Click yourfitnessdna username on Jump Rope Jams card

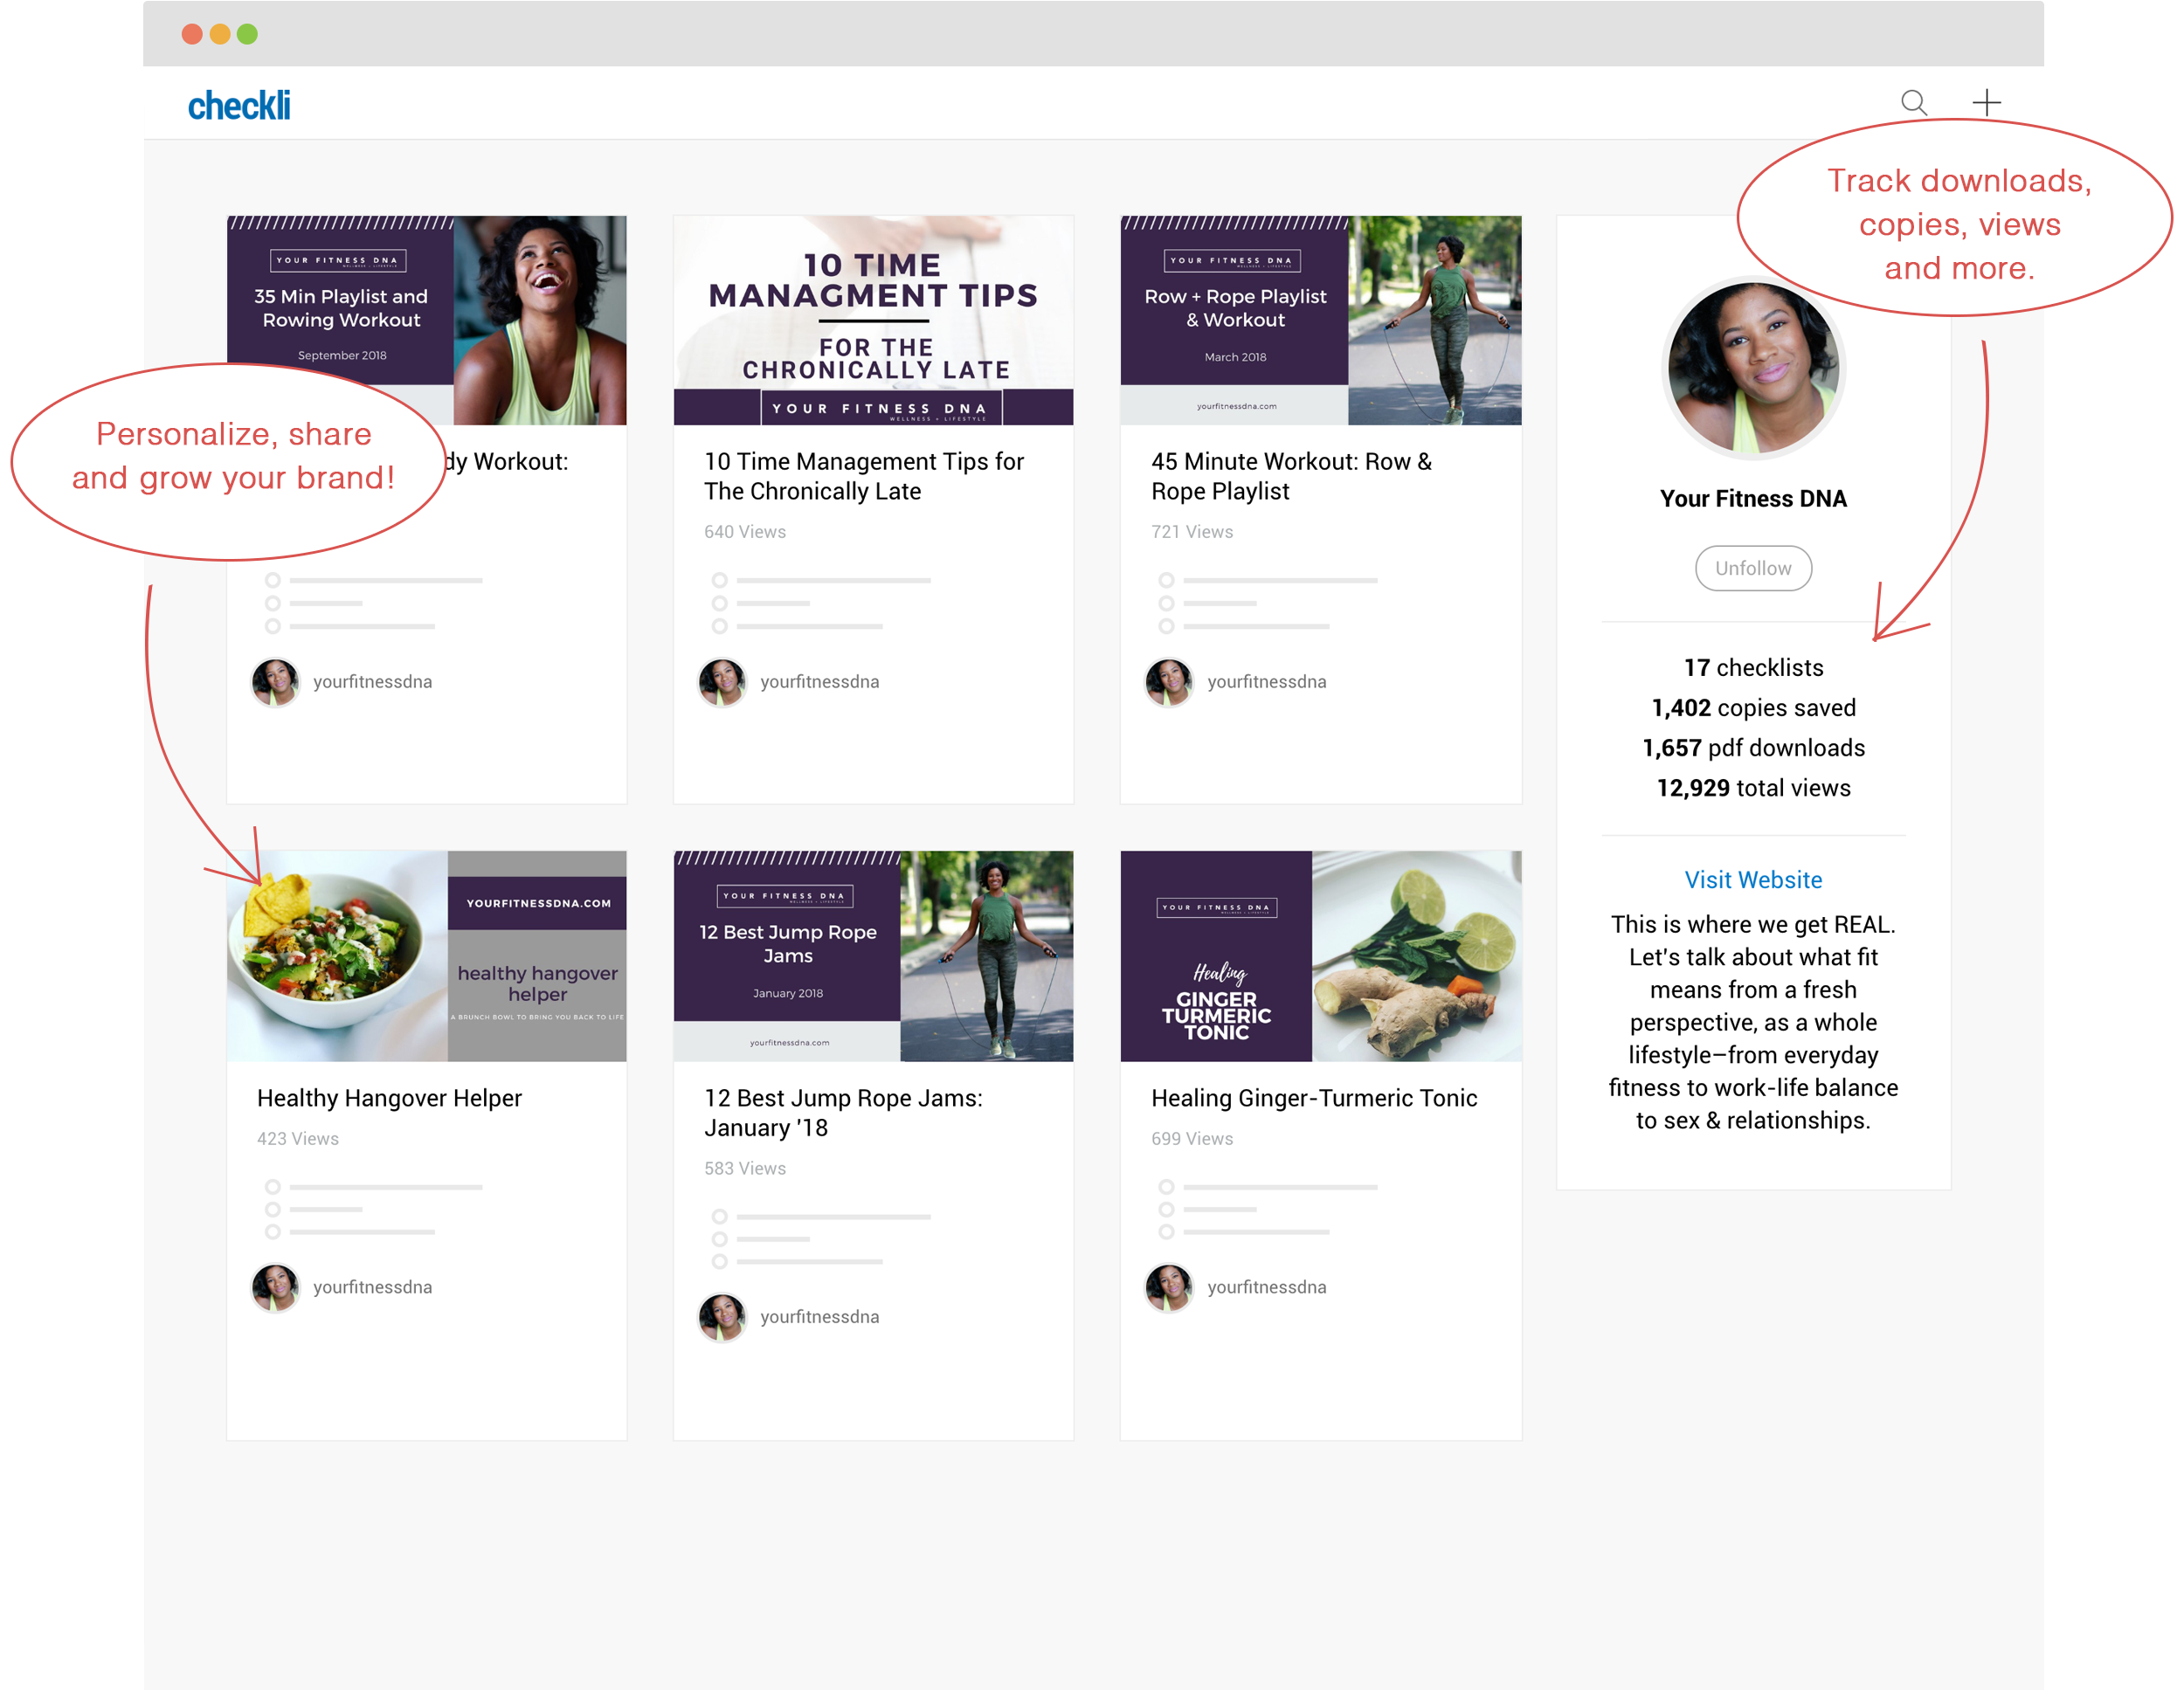819,1317
